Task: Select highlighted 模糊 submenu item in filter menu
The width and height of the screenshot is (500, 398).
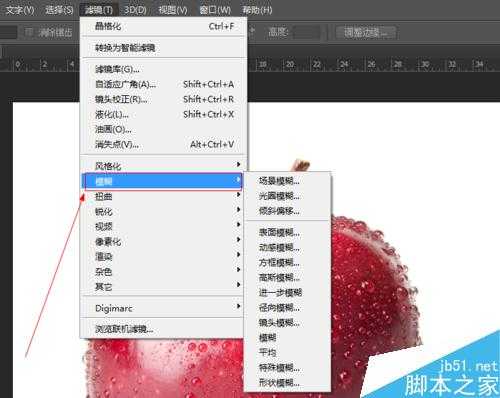Action: coord(163,181)
